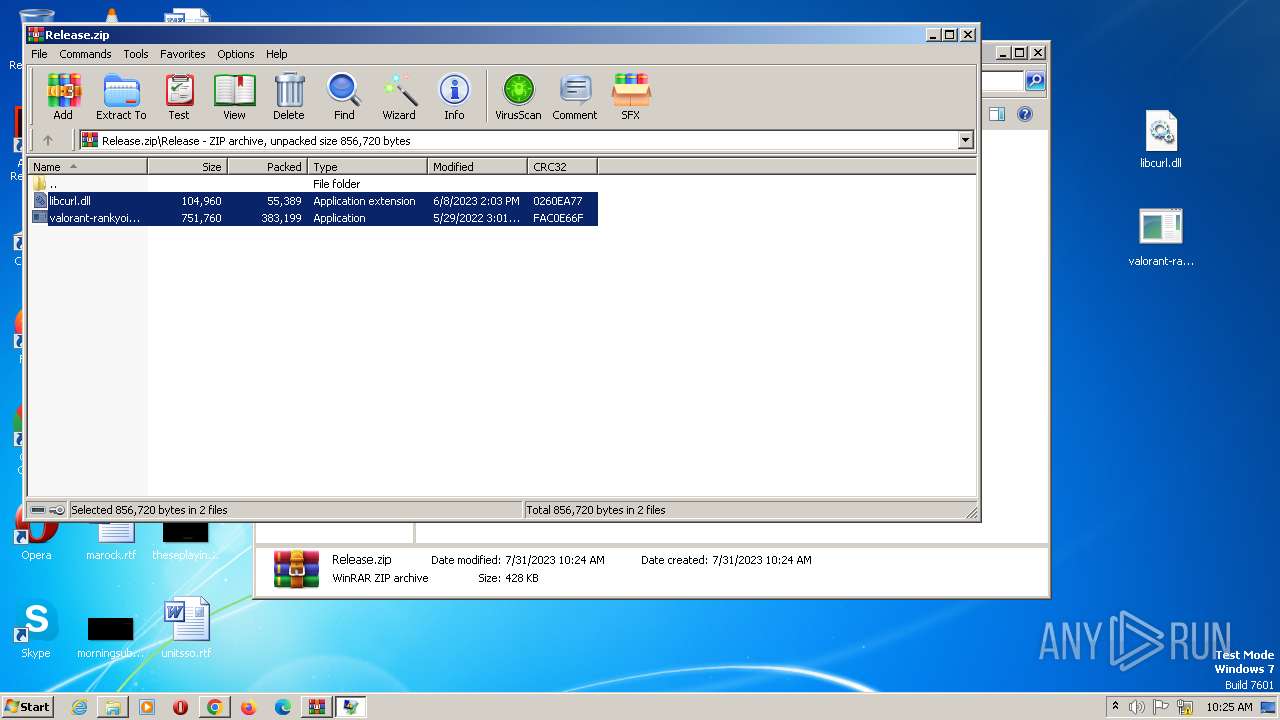
Task: Click the valorant-ra... desktop icon
Action: [1160, 238]
